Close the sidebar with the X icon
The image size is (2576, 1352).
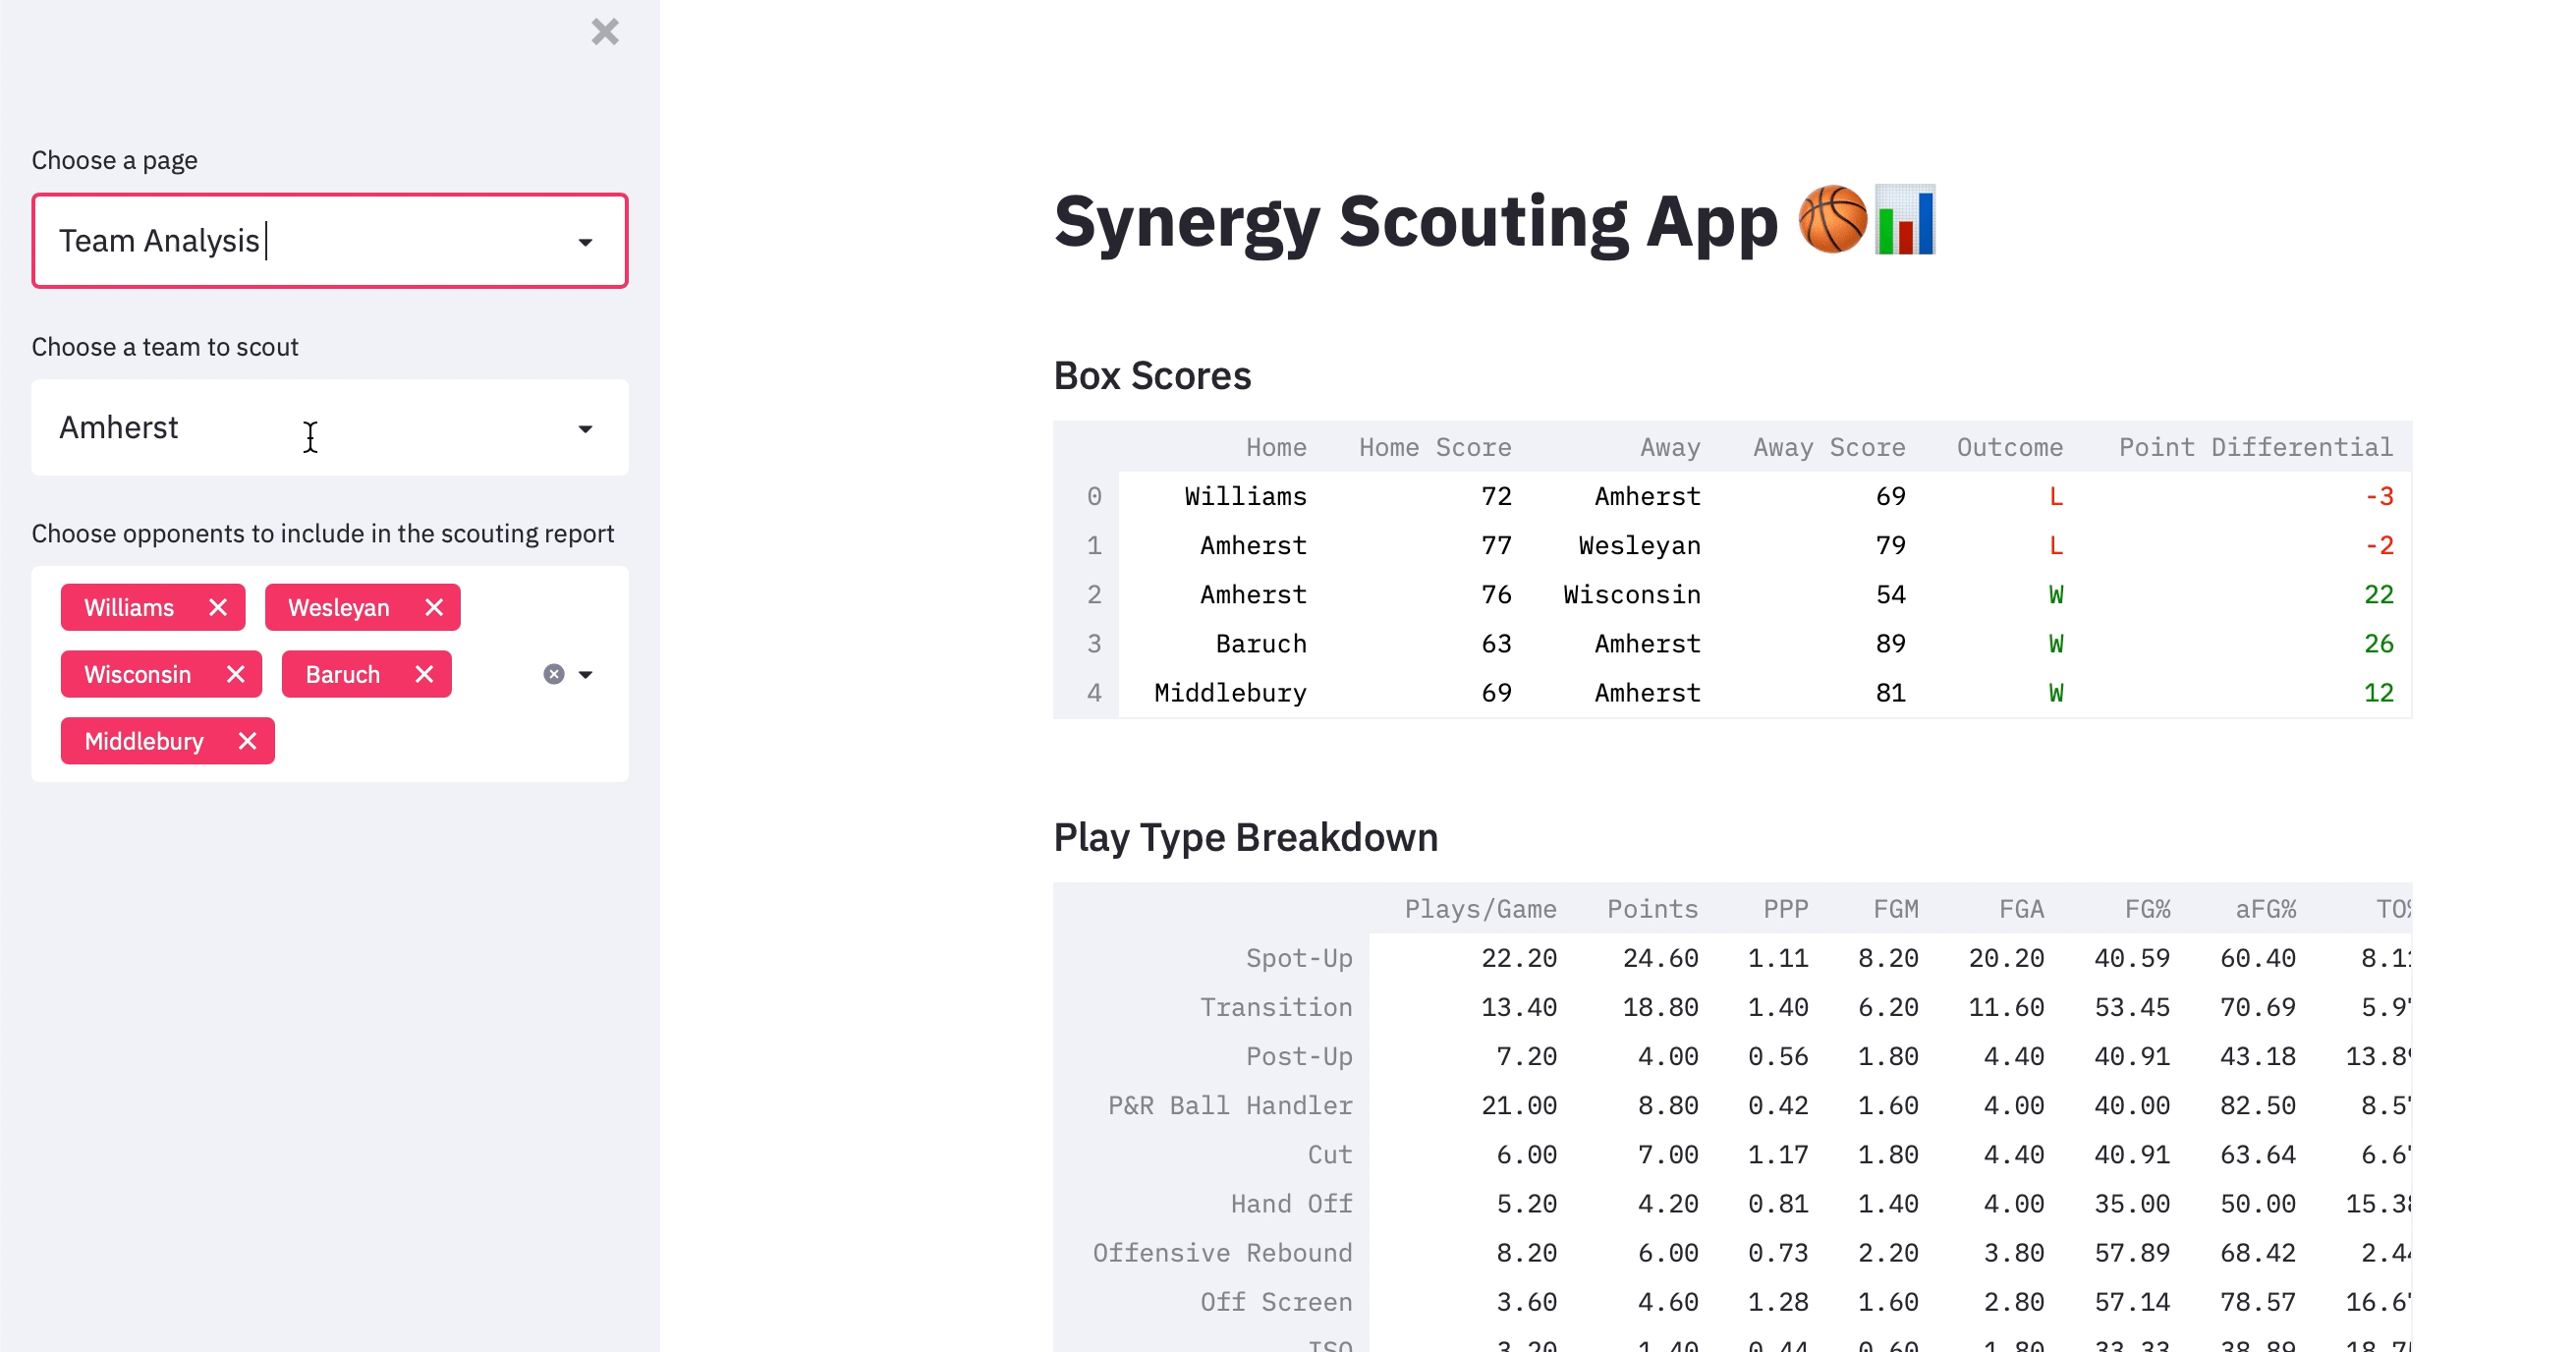pos(605,32)
